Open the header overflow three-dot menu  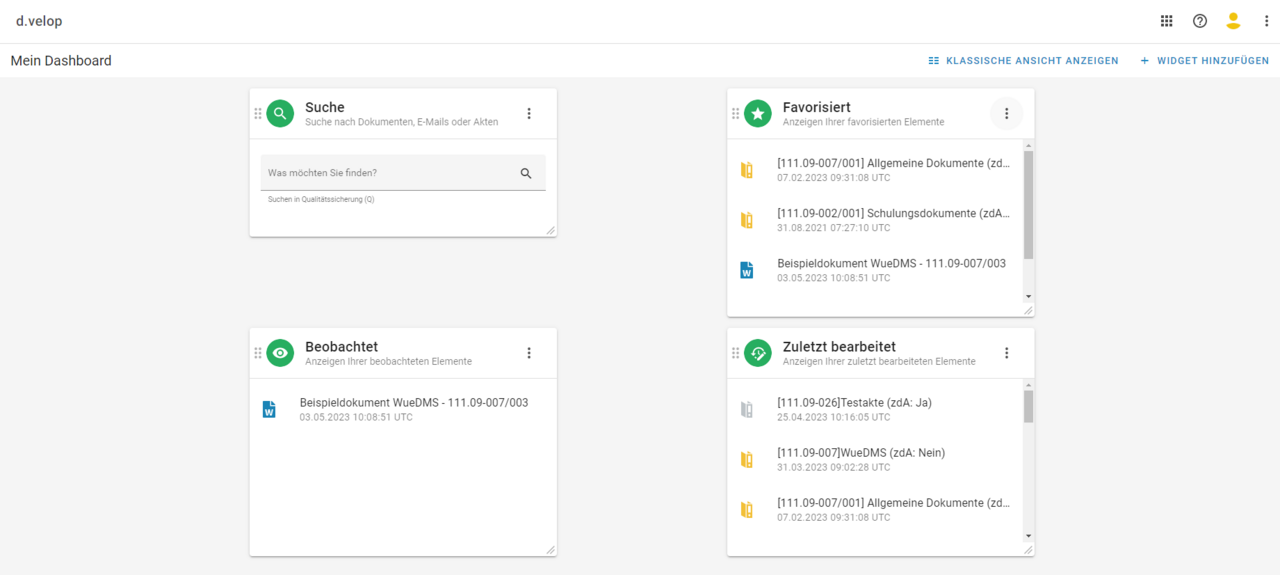pyautogui.click(x=1266, y=21)
